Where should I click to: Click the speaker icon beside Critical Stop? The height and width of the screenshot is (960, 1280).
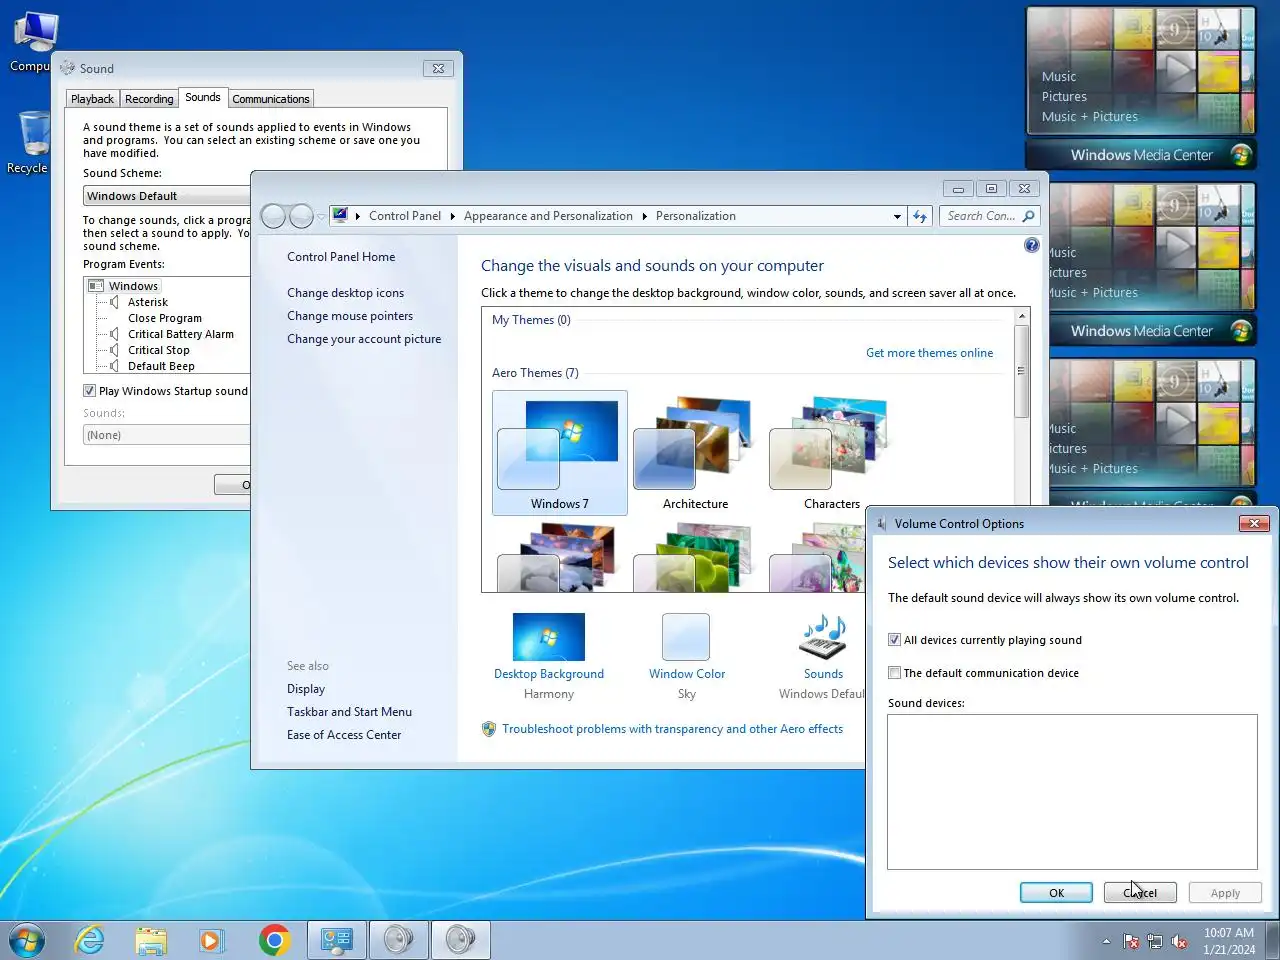114,350
